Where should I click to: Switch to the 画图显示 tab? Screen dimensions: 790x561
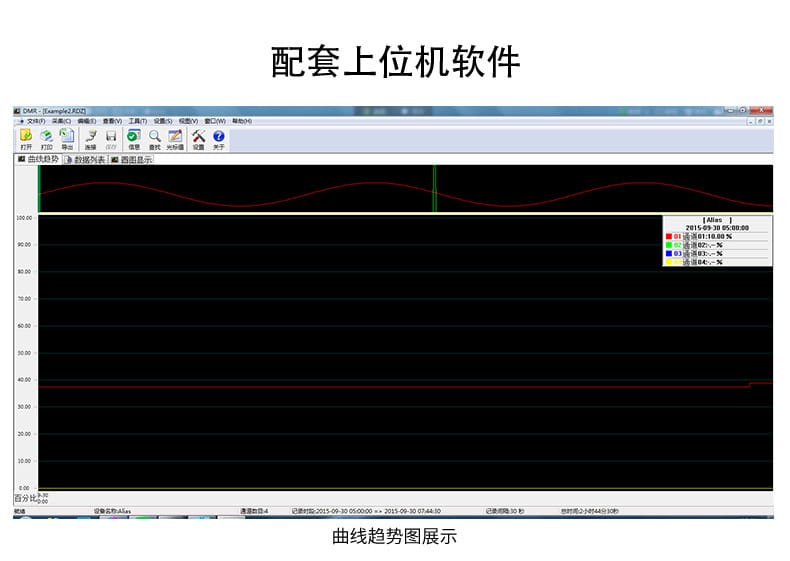pyautogui.click(x=132, y=159)
